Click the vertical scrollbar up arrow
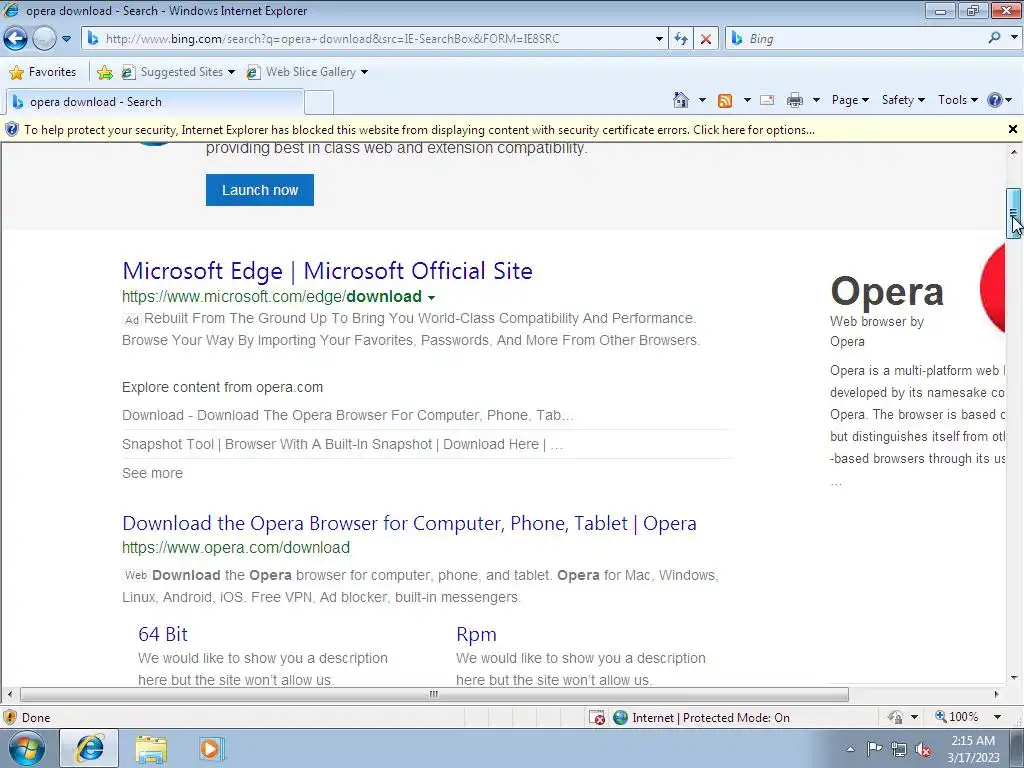 [1013, 152]
